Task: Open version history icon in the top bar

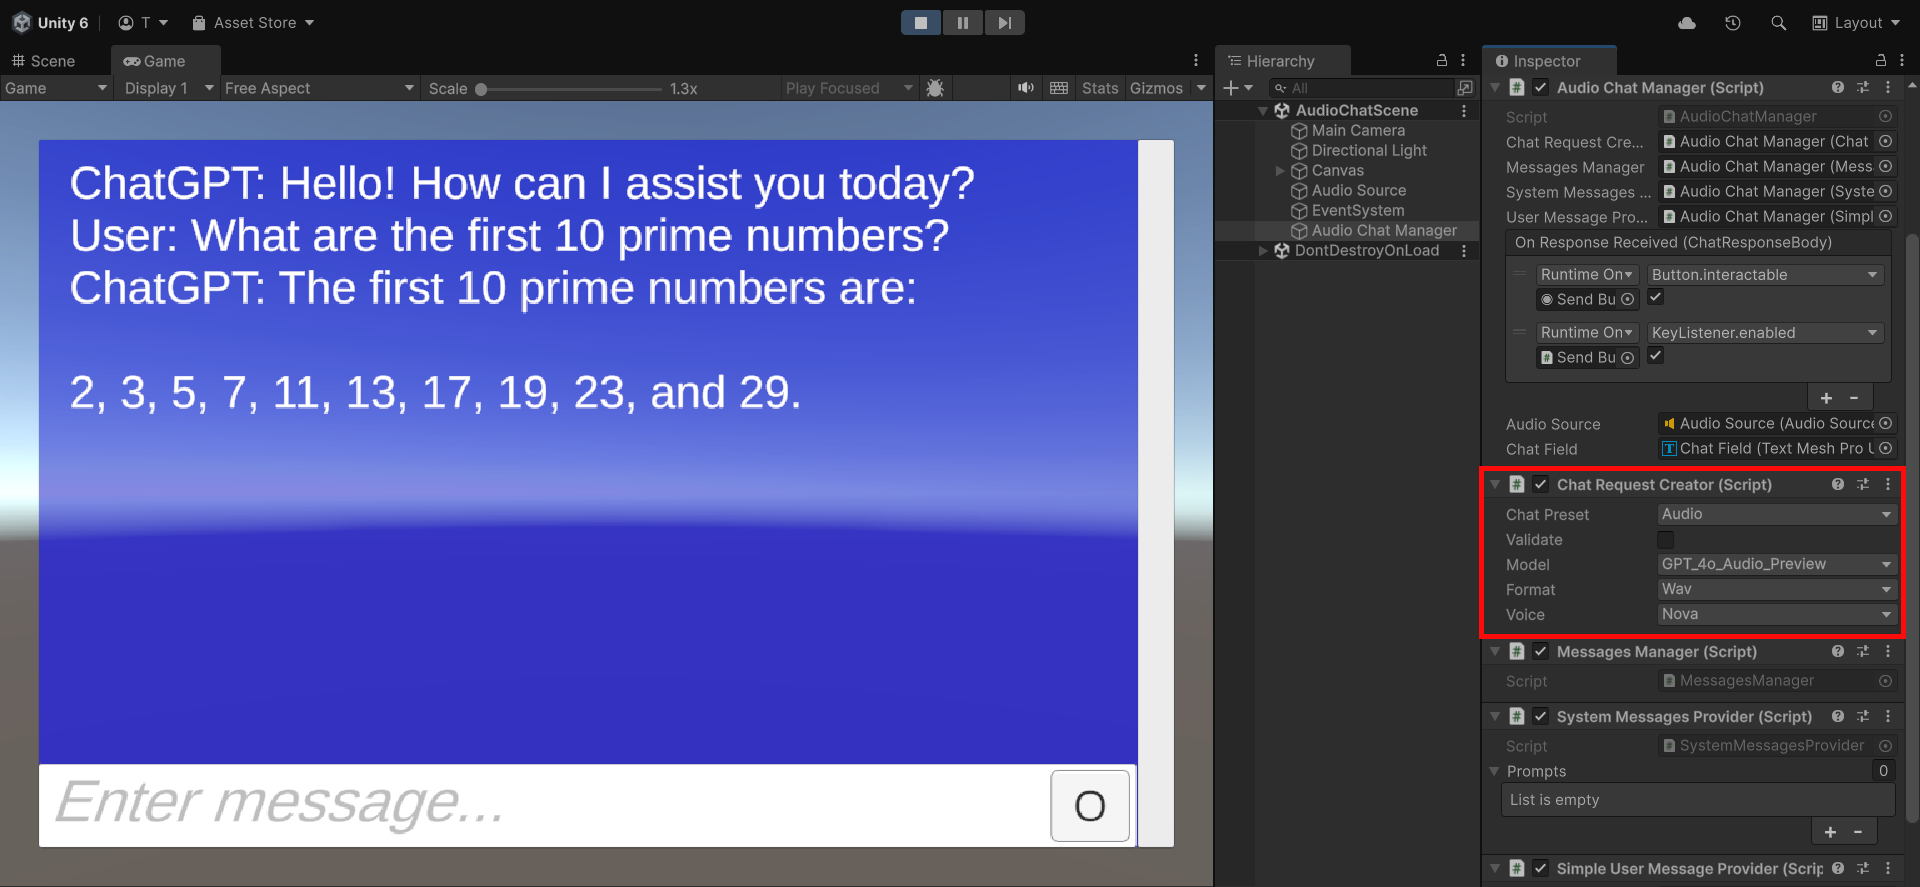Action: tap(1733, 23)
